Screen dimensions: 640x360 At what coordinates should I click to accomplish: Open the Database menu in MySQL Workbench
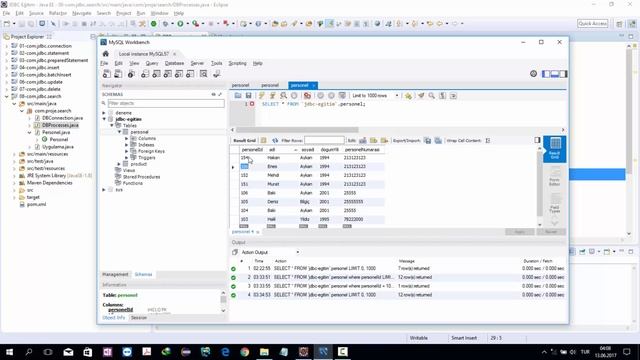pos(174,63)
